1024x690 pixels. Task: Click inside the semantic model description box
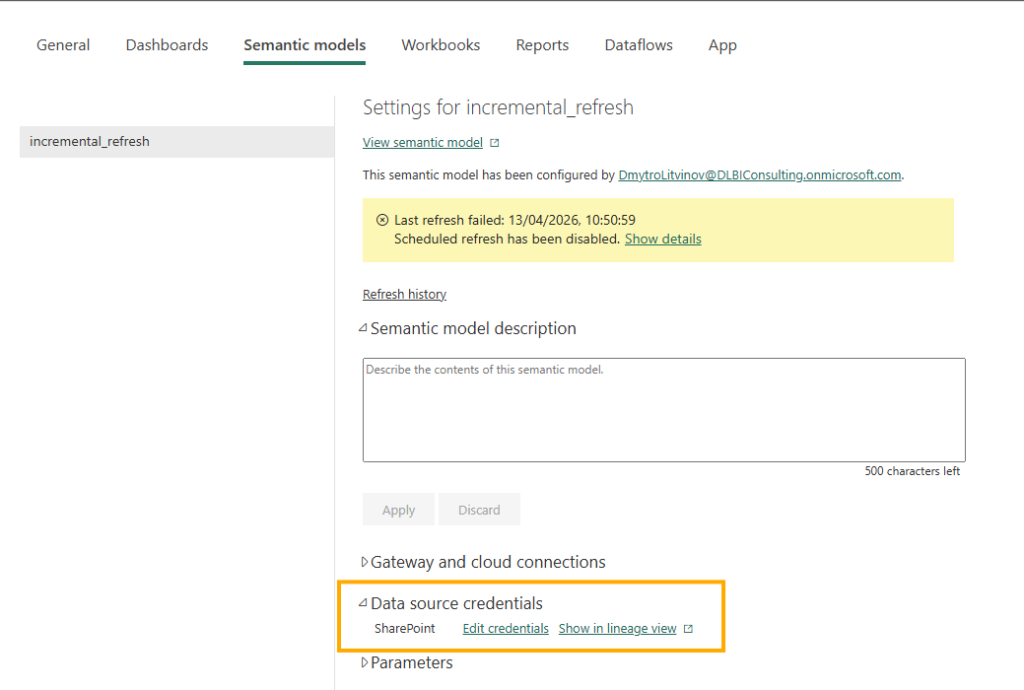tap(663, 410)
